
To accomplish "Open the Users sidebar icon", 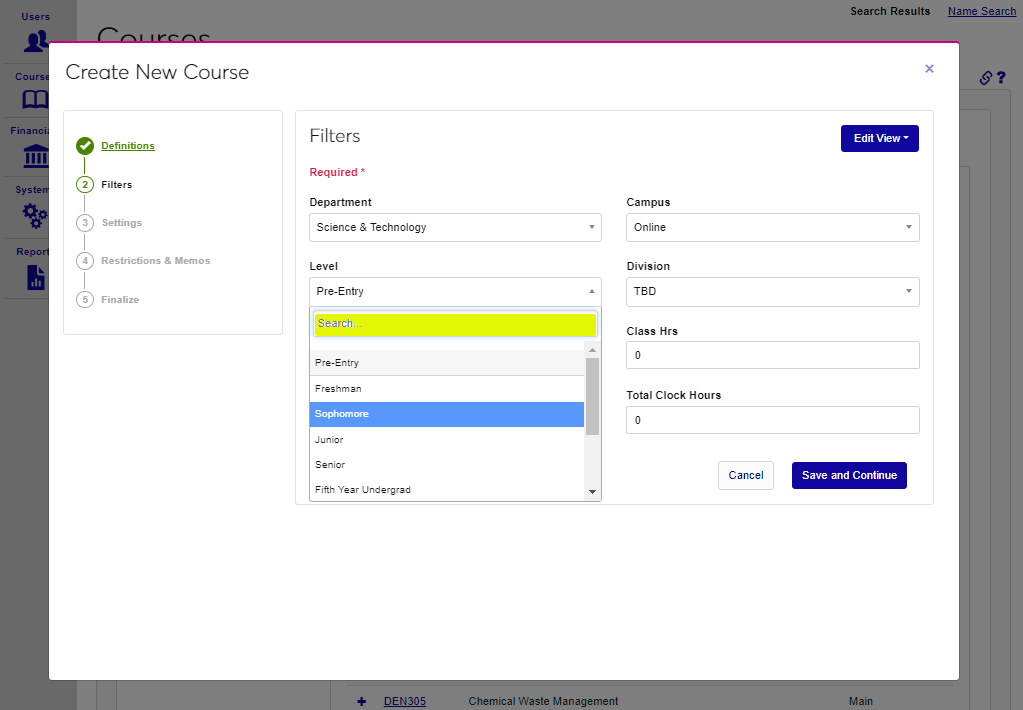I will click(x=36, y=41).
